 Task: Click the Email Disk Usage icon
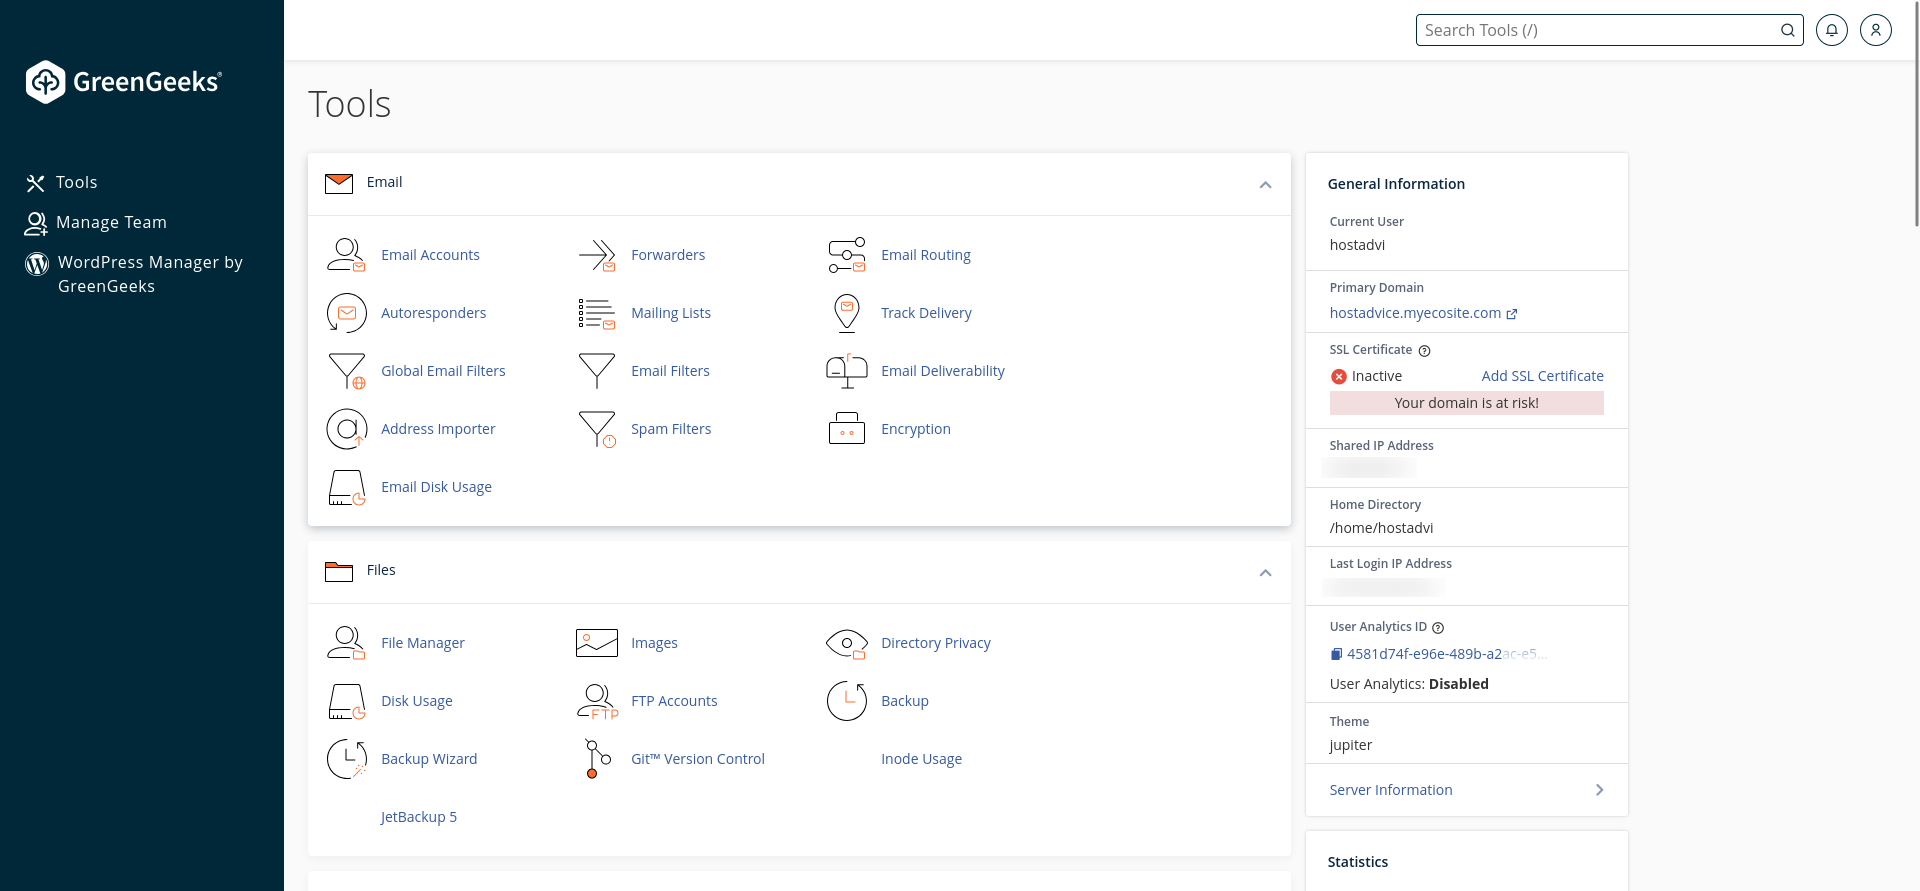(347, 487)
